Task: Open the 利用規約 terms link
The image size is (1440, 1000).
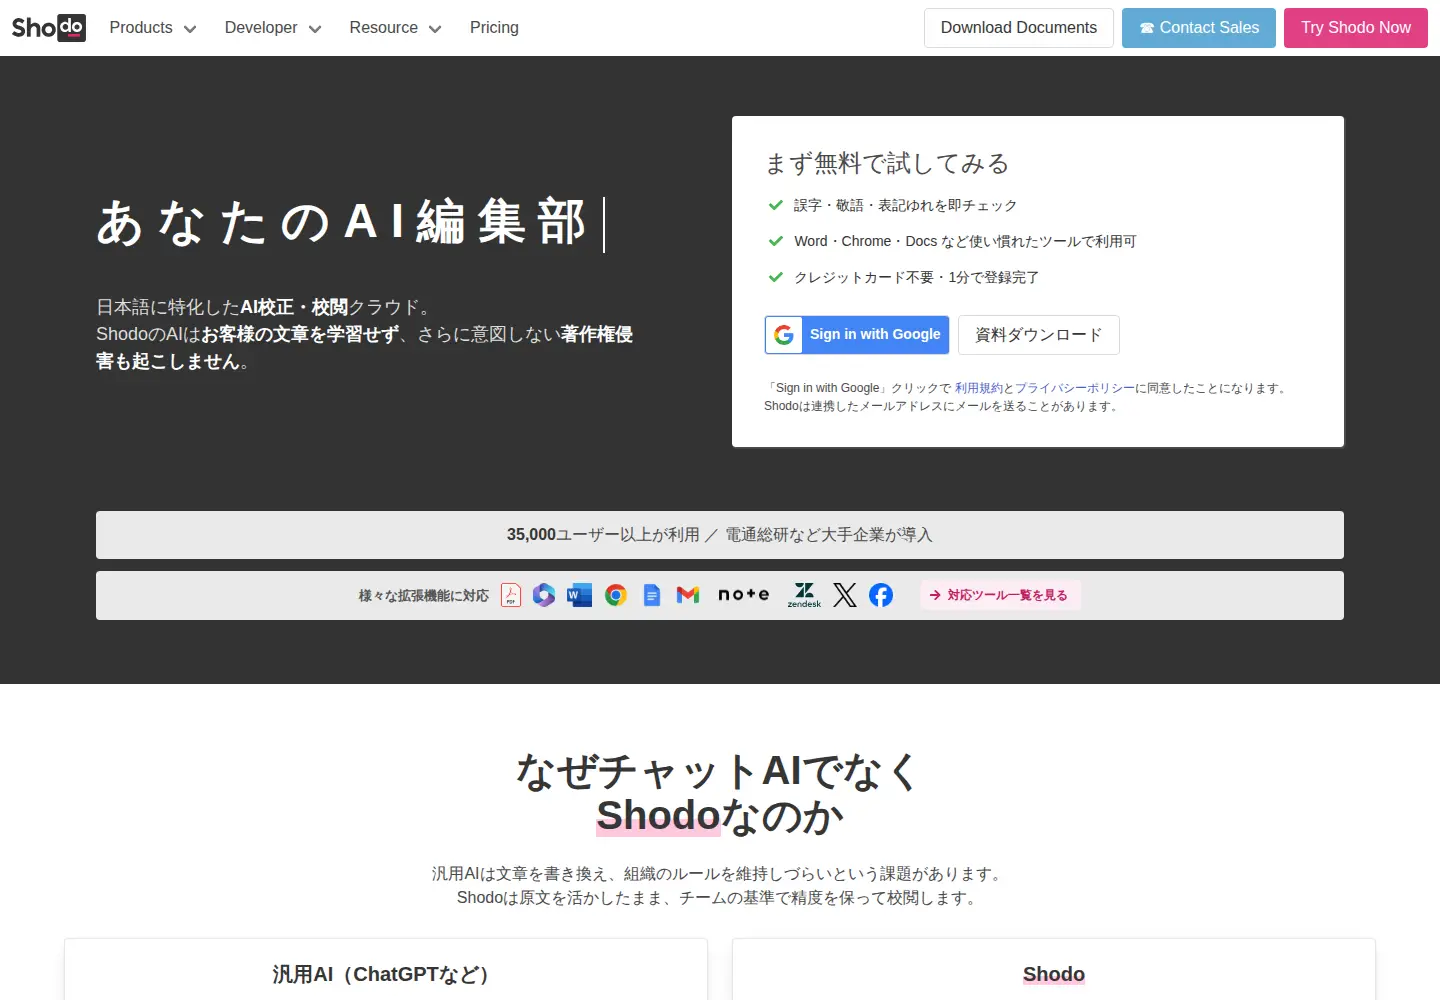Action: pyautogui.click(x=978, y=388)
